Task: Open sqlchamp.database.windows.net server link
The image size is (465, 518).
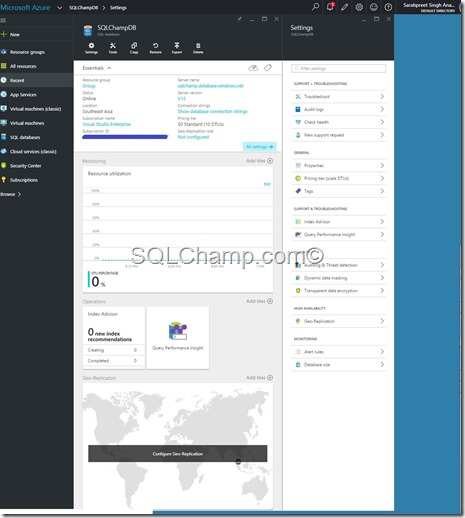Action: 210,86
